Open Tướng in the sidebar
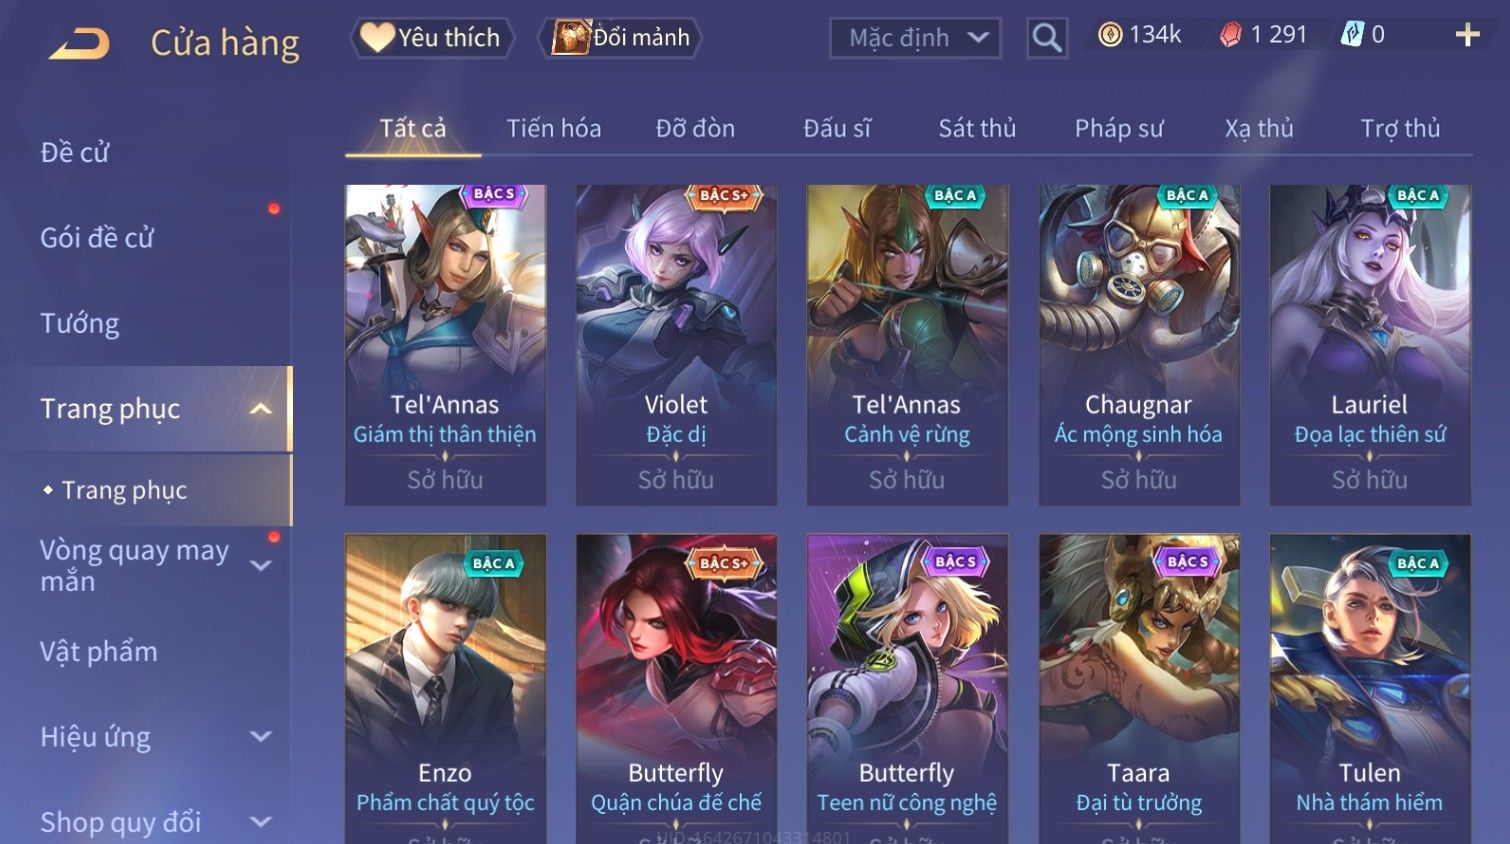1510x844 pixels. (x=80, y=323)
